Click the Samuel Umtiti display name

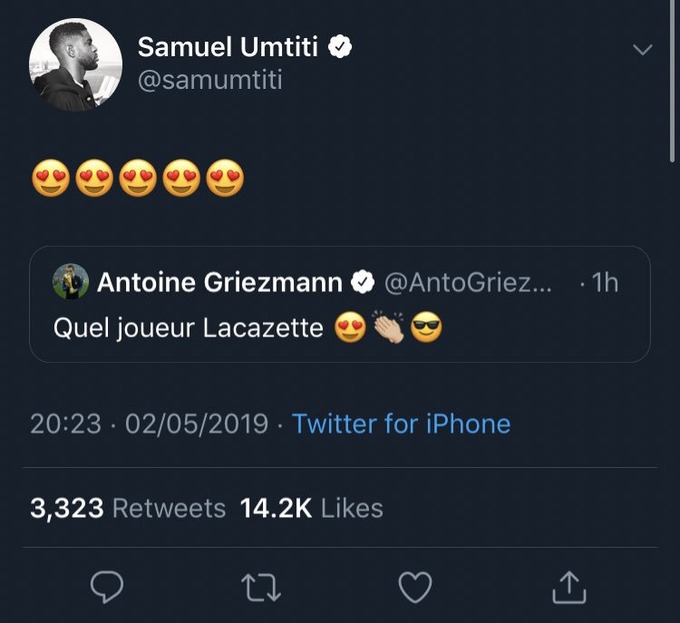point(228,46)
